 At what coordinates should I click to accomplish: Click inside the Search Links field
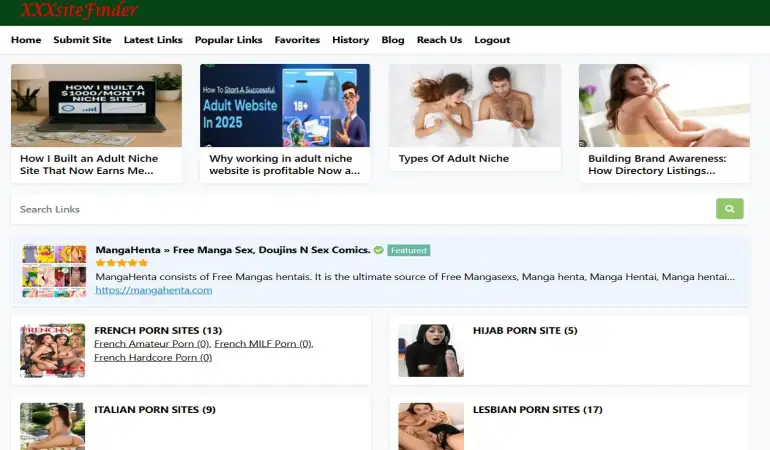tap(360, 209)
